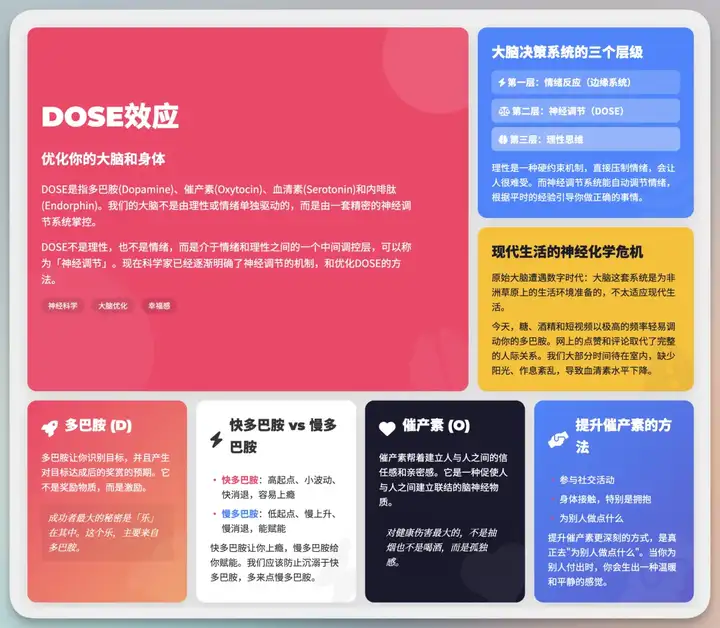
Task: Select the 神经科学 tag
Action: (x=63, y=306)
